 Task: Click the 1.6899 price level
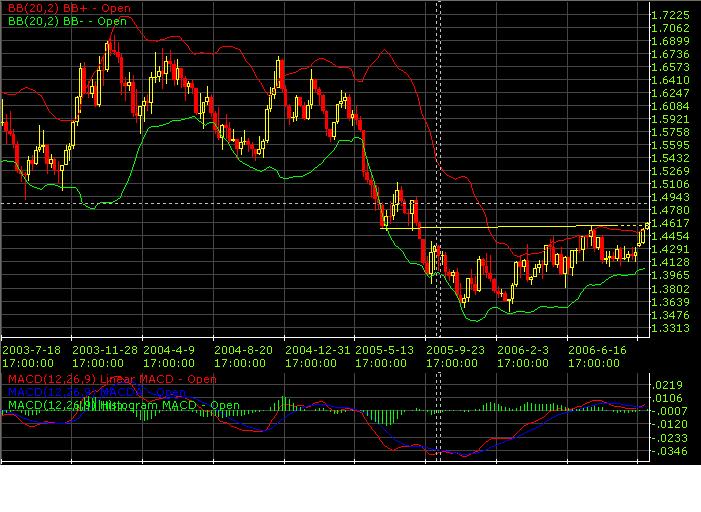[x=670, y=42]
